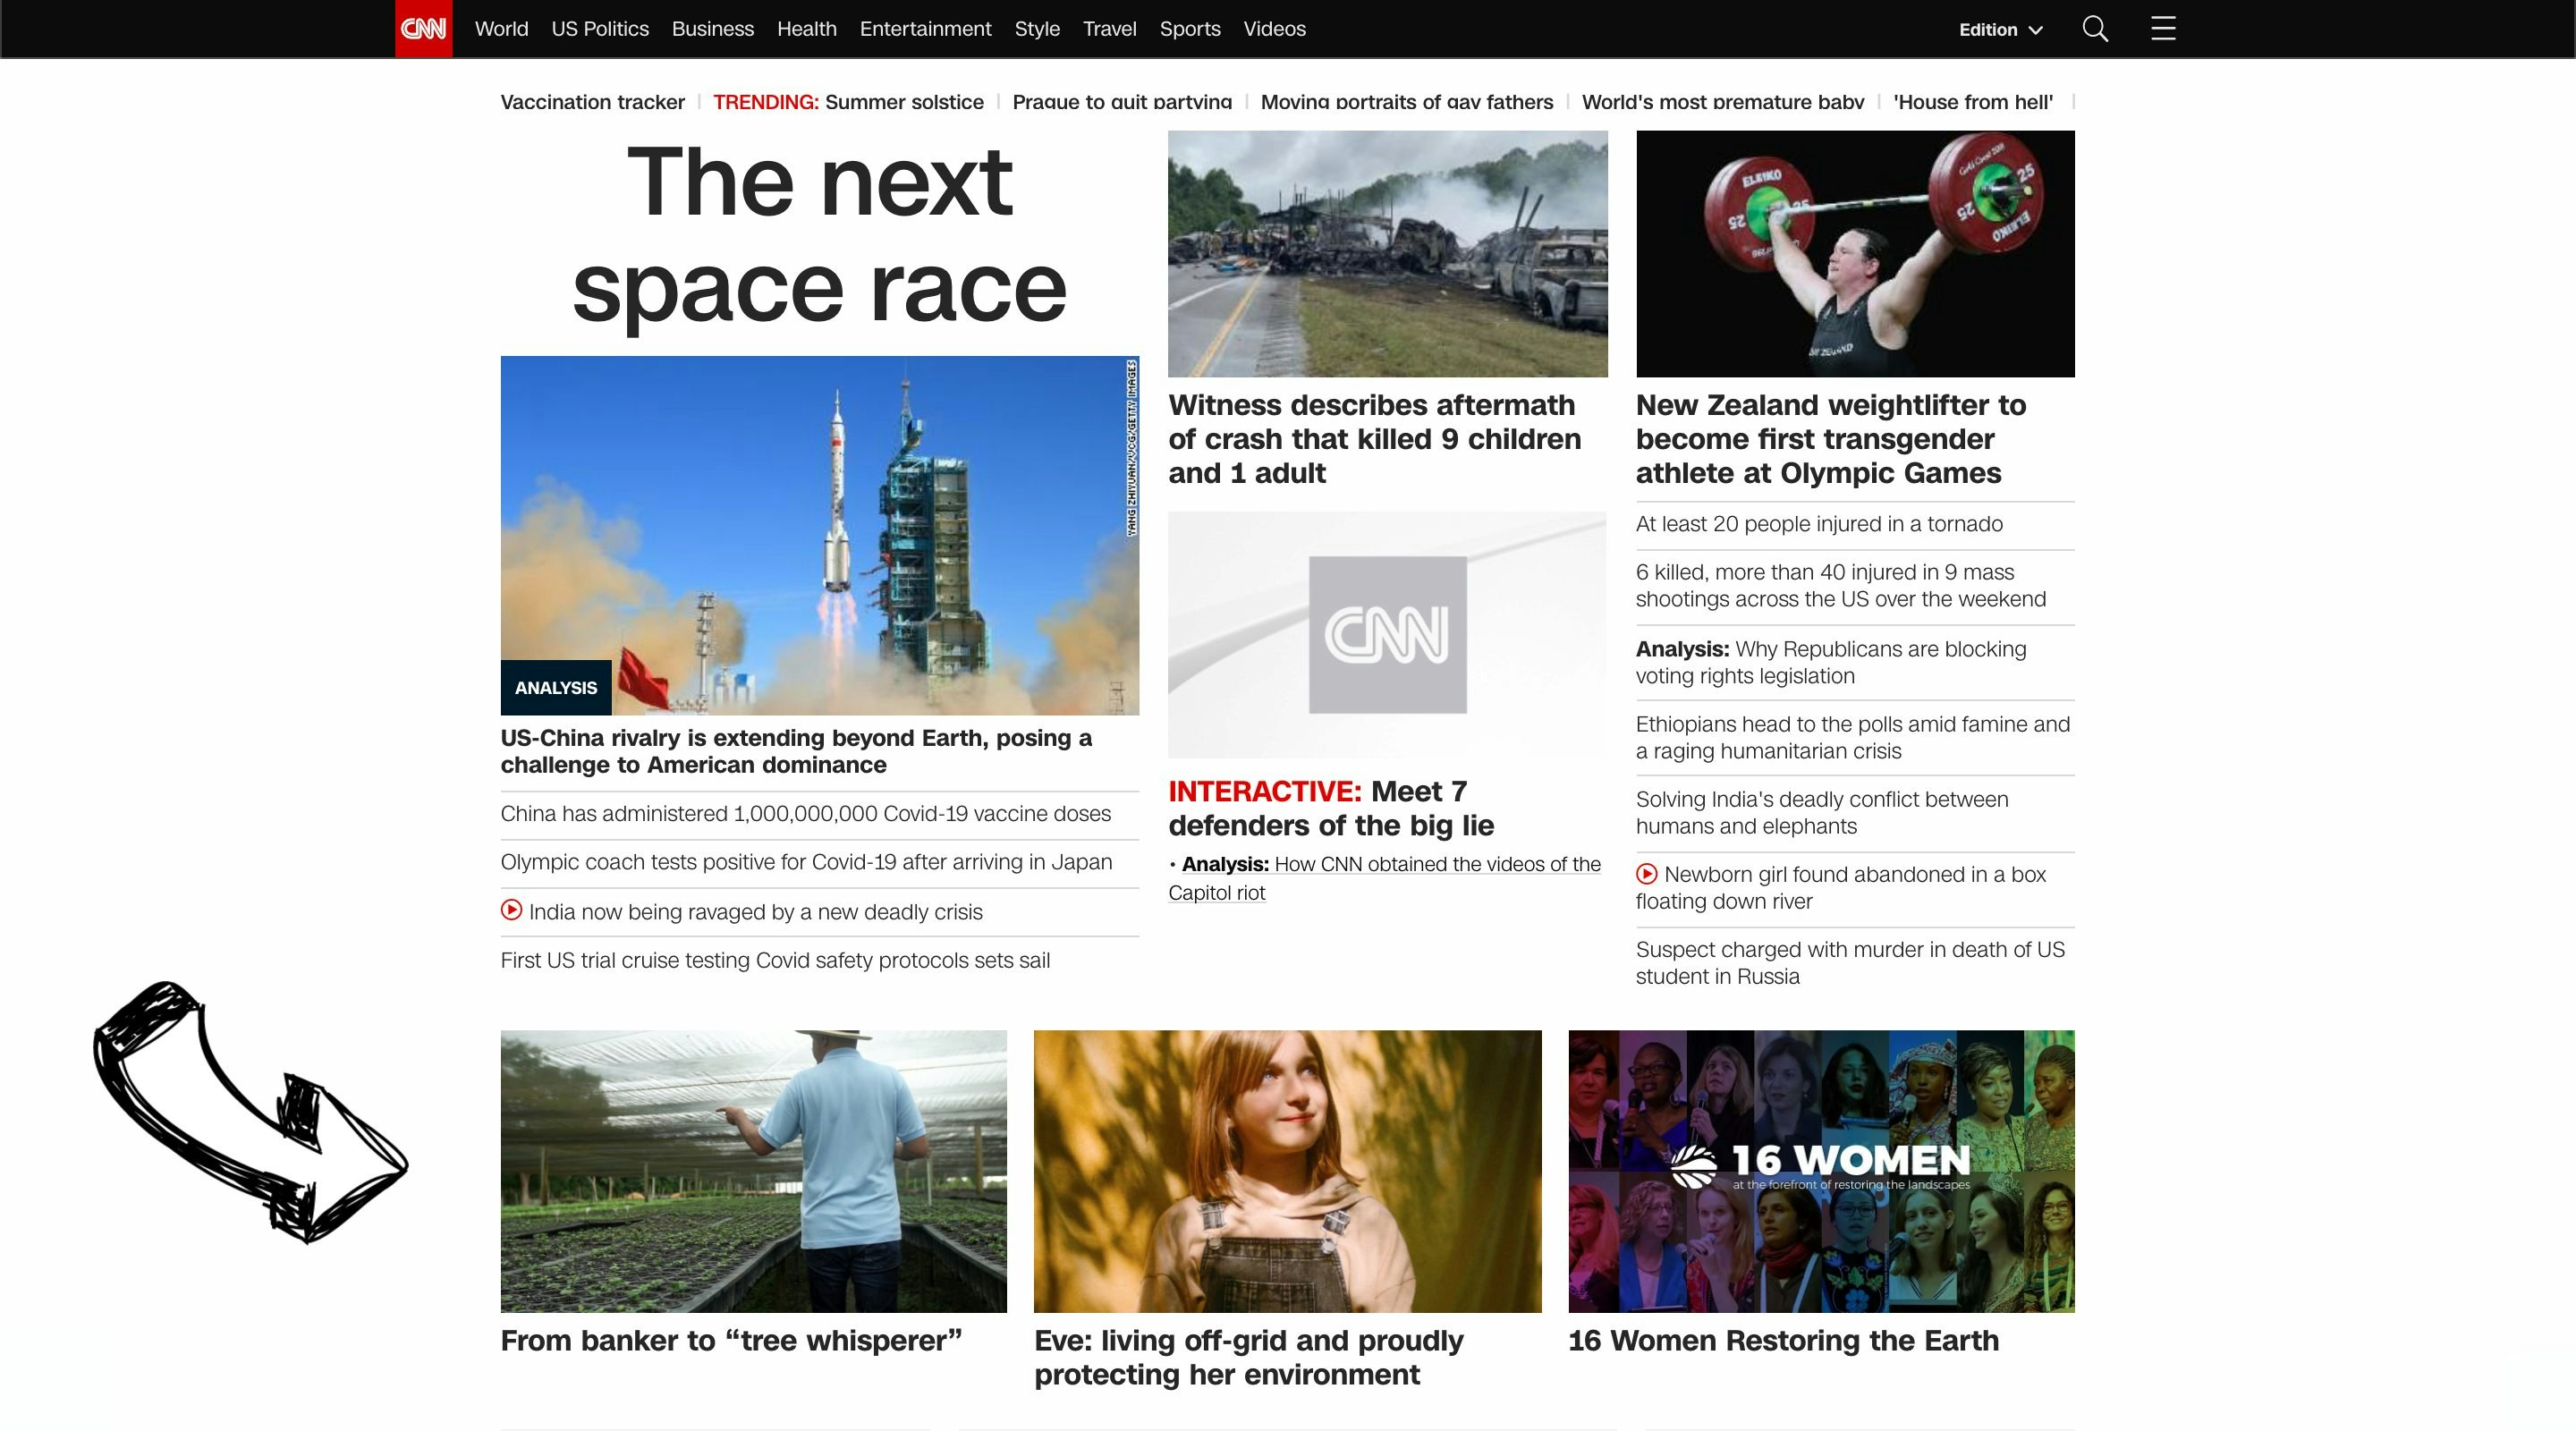Play the newborn girl video icon
The height and width of the screenshot is (1431, 2576).
(x=1646, y=873)
